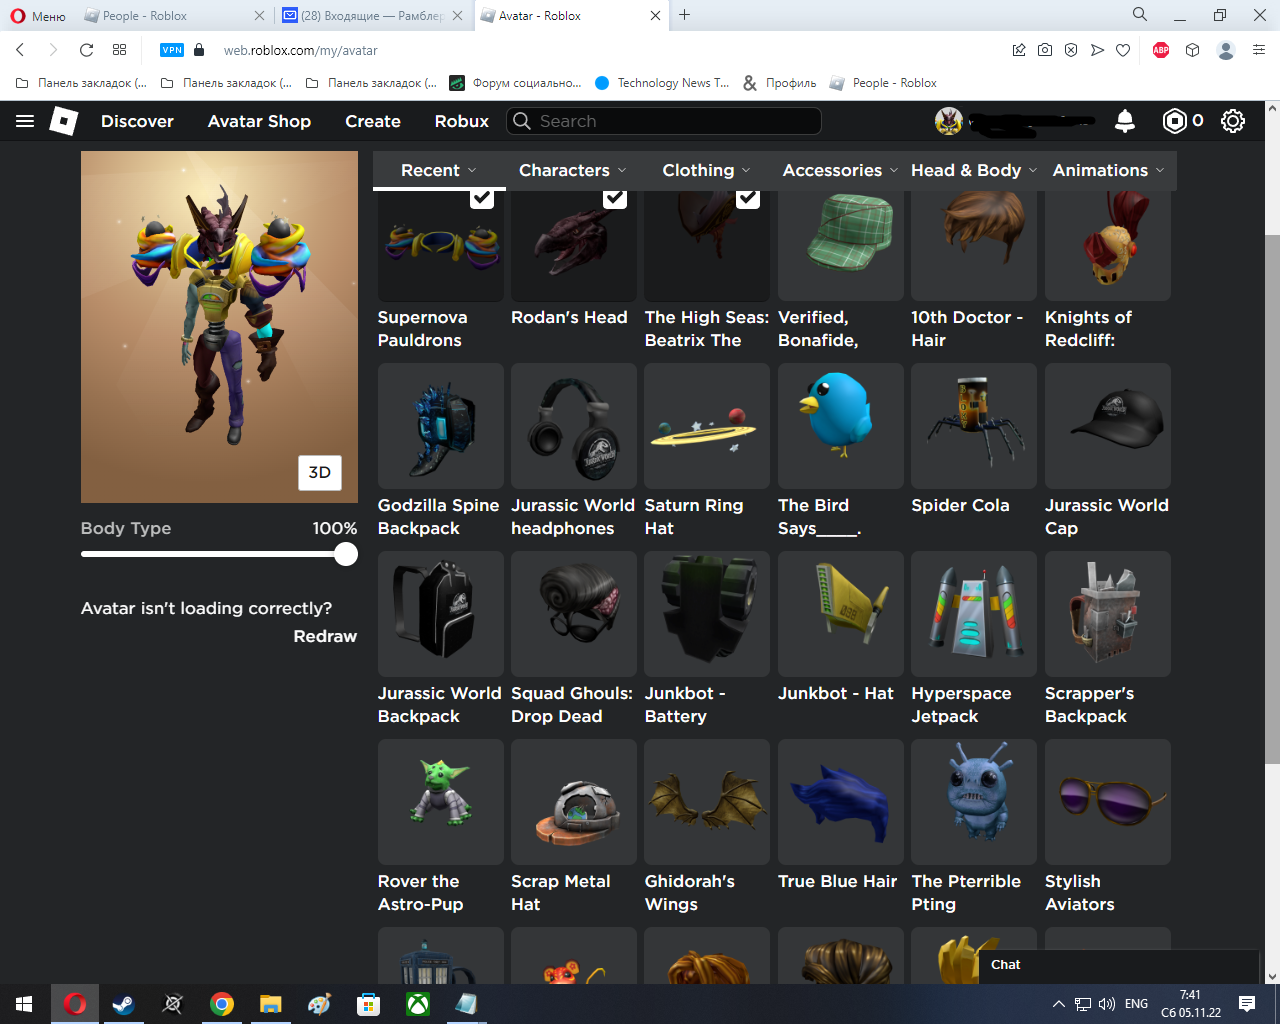Open Spider Cola name link
This screenshot has width=1280, height=1024.
click(960, 505)
